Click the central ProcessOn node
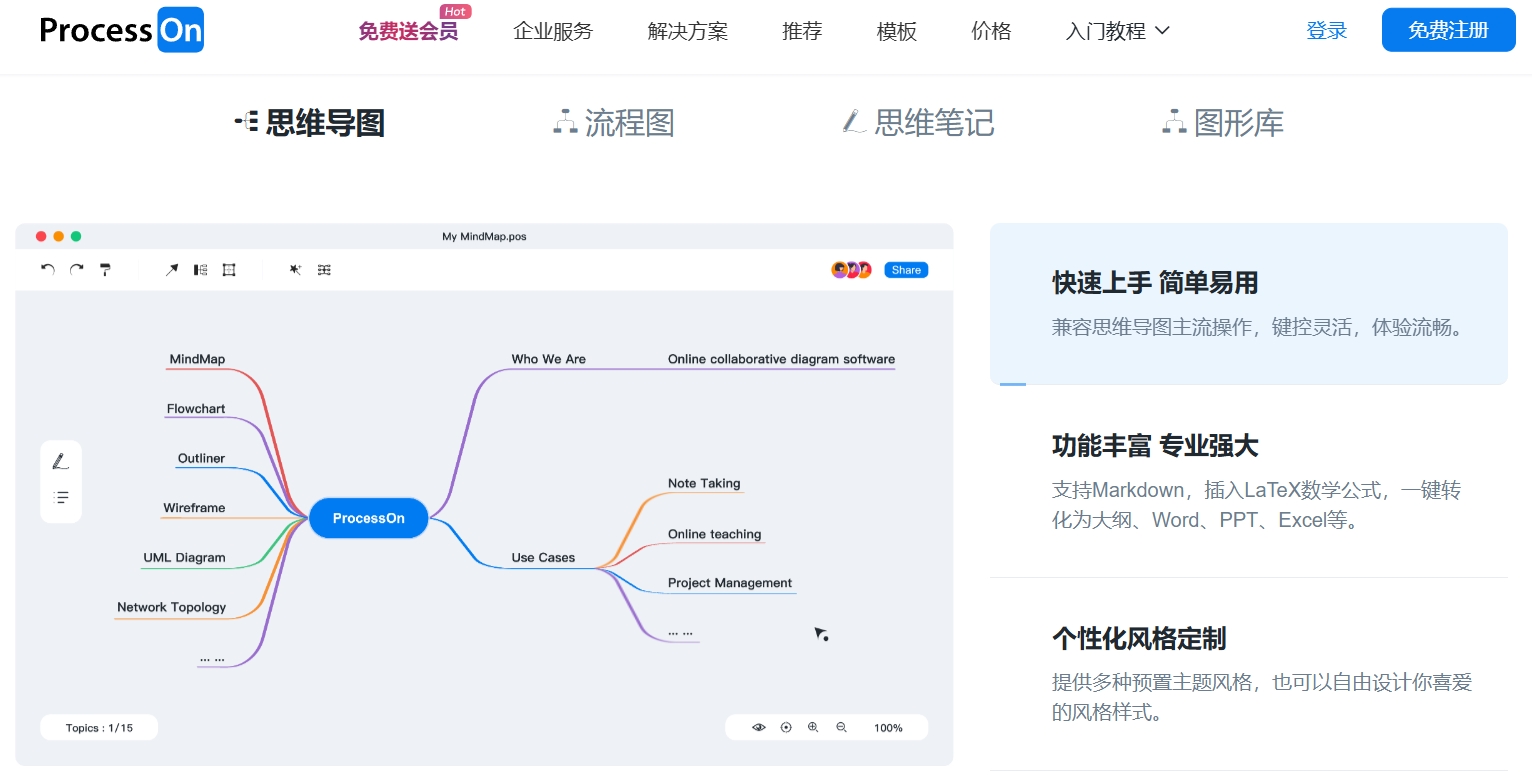The height and width of the screenshot is (776, 1532). point(369,518)
